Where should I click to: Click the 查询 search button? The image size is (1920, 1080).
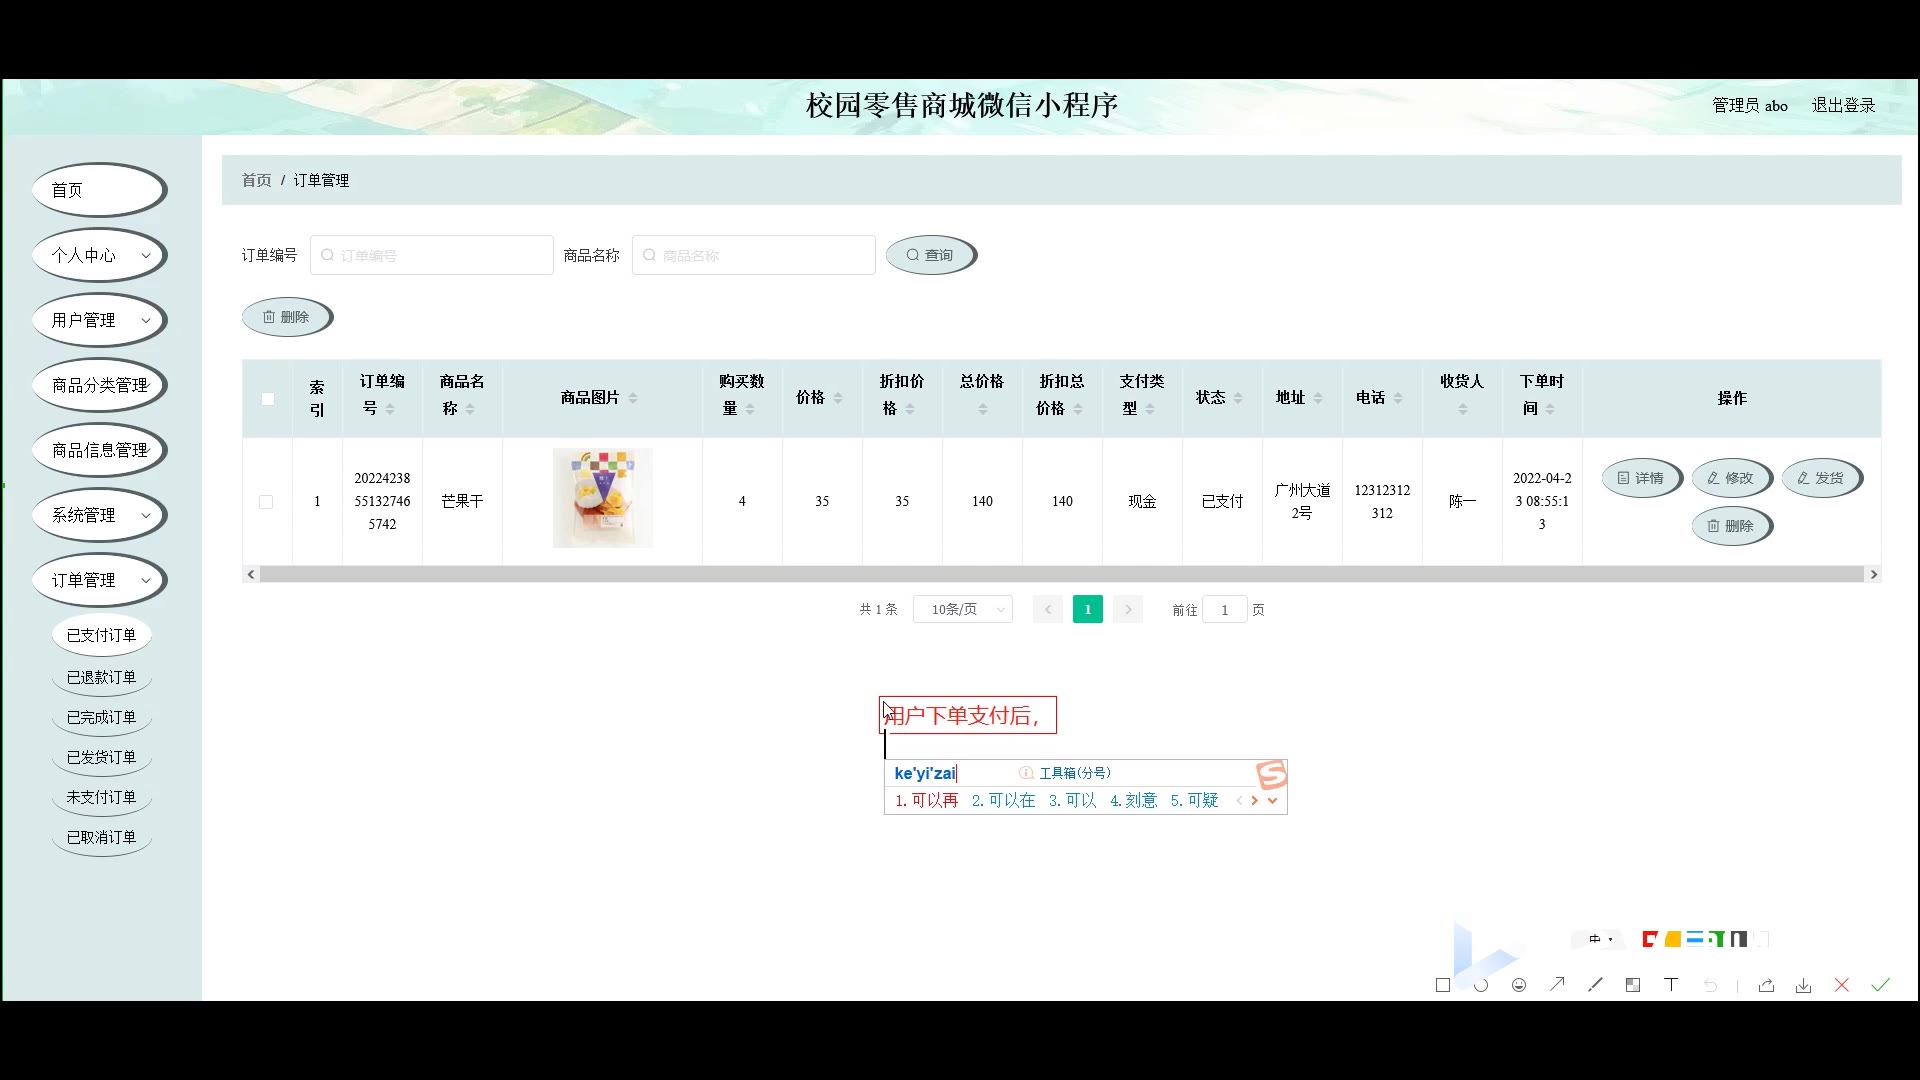point(930,255)
